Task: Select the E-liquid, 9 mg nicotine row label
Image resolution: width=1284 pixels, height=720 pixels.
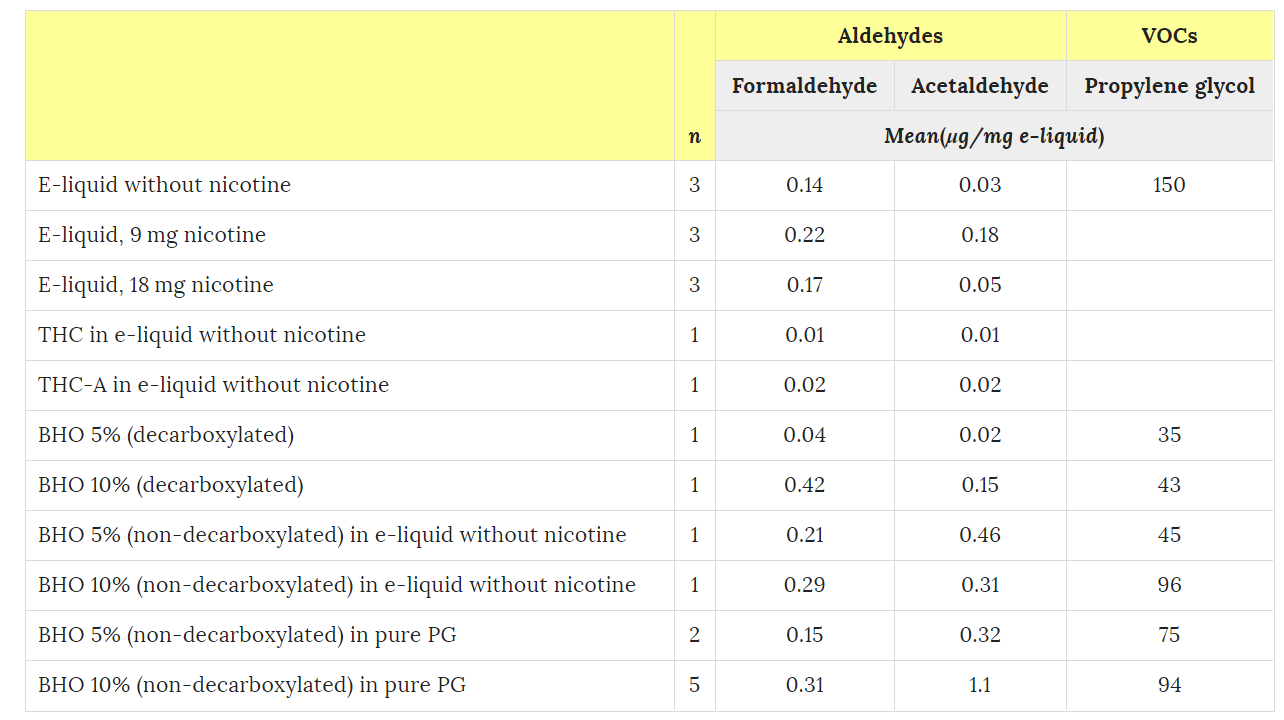Action: tap(152, 235)
